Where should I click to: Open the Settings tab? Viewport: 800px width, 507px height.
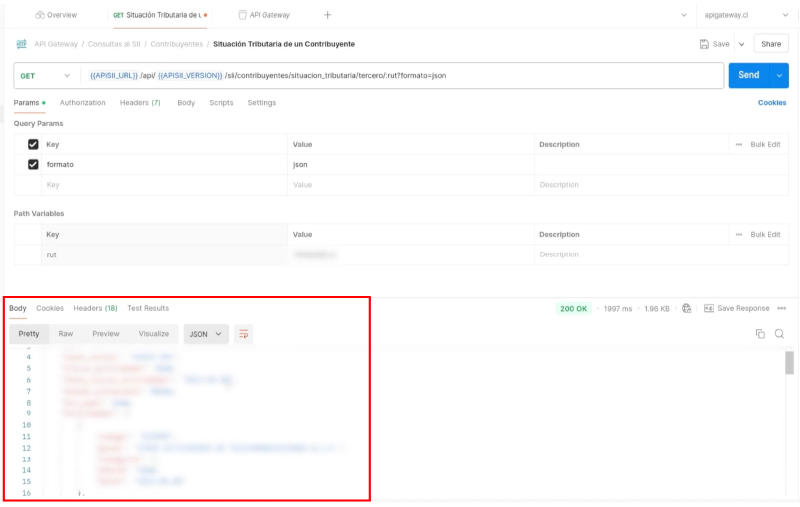coord(262,103)
